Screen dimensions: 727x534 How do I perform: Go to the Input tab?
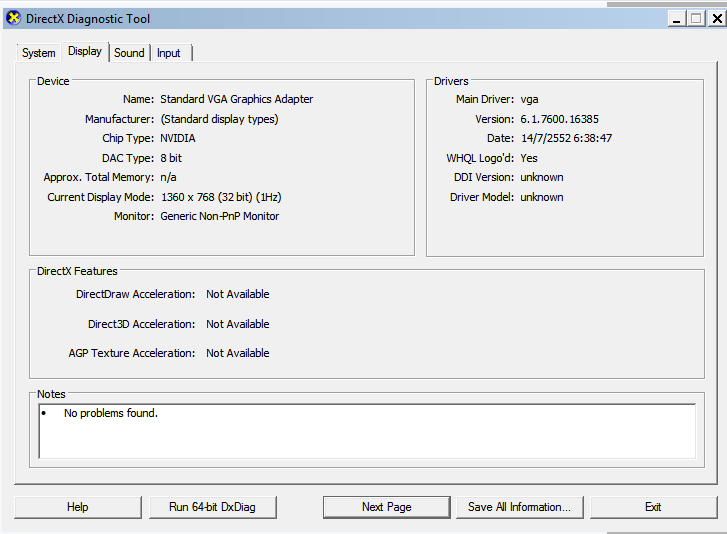coord(169,53)
